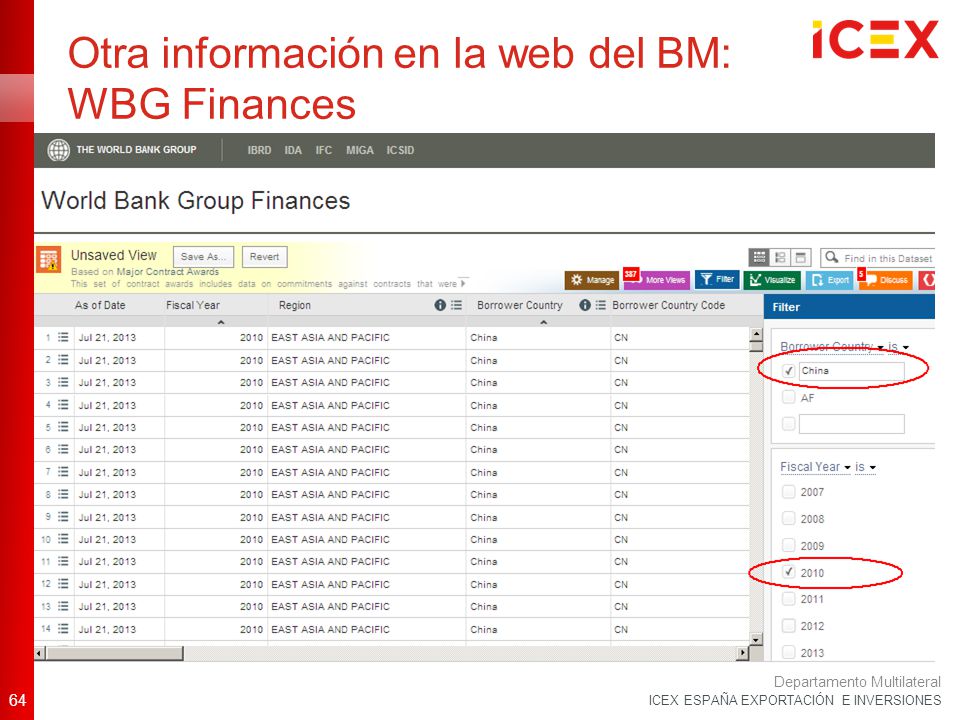This screenshot has height=720, width=960.
Task: Toggle the Filter pane button
Action: click(717, 279)
